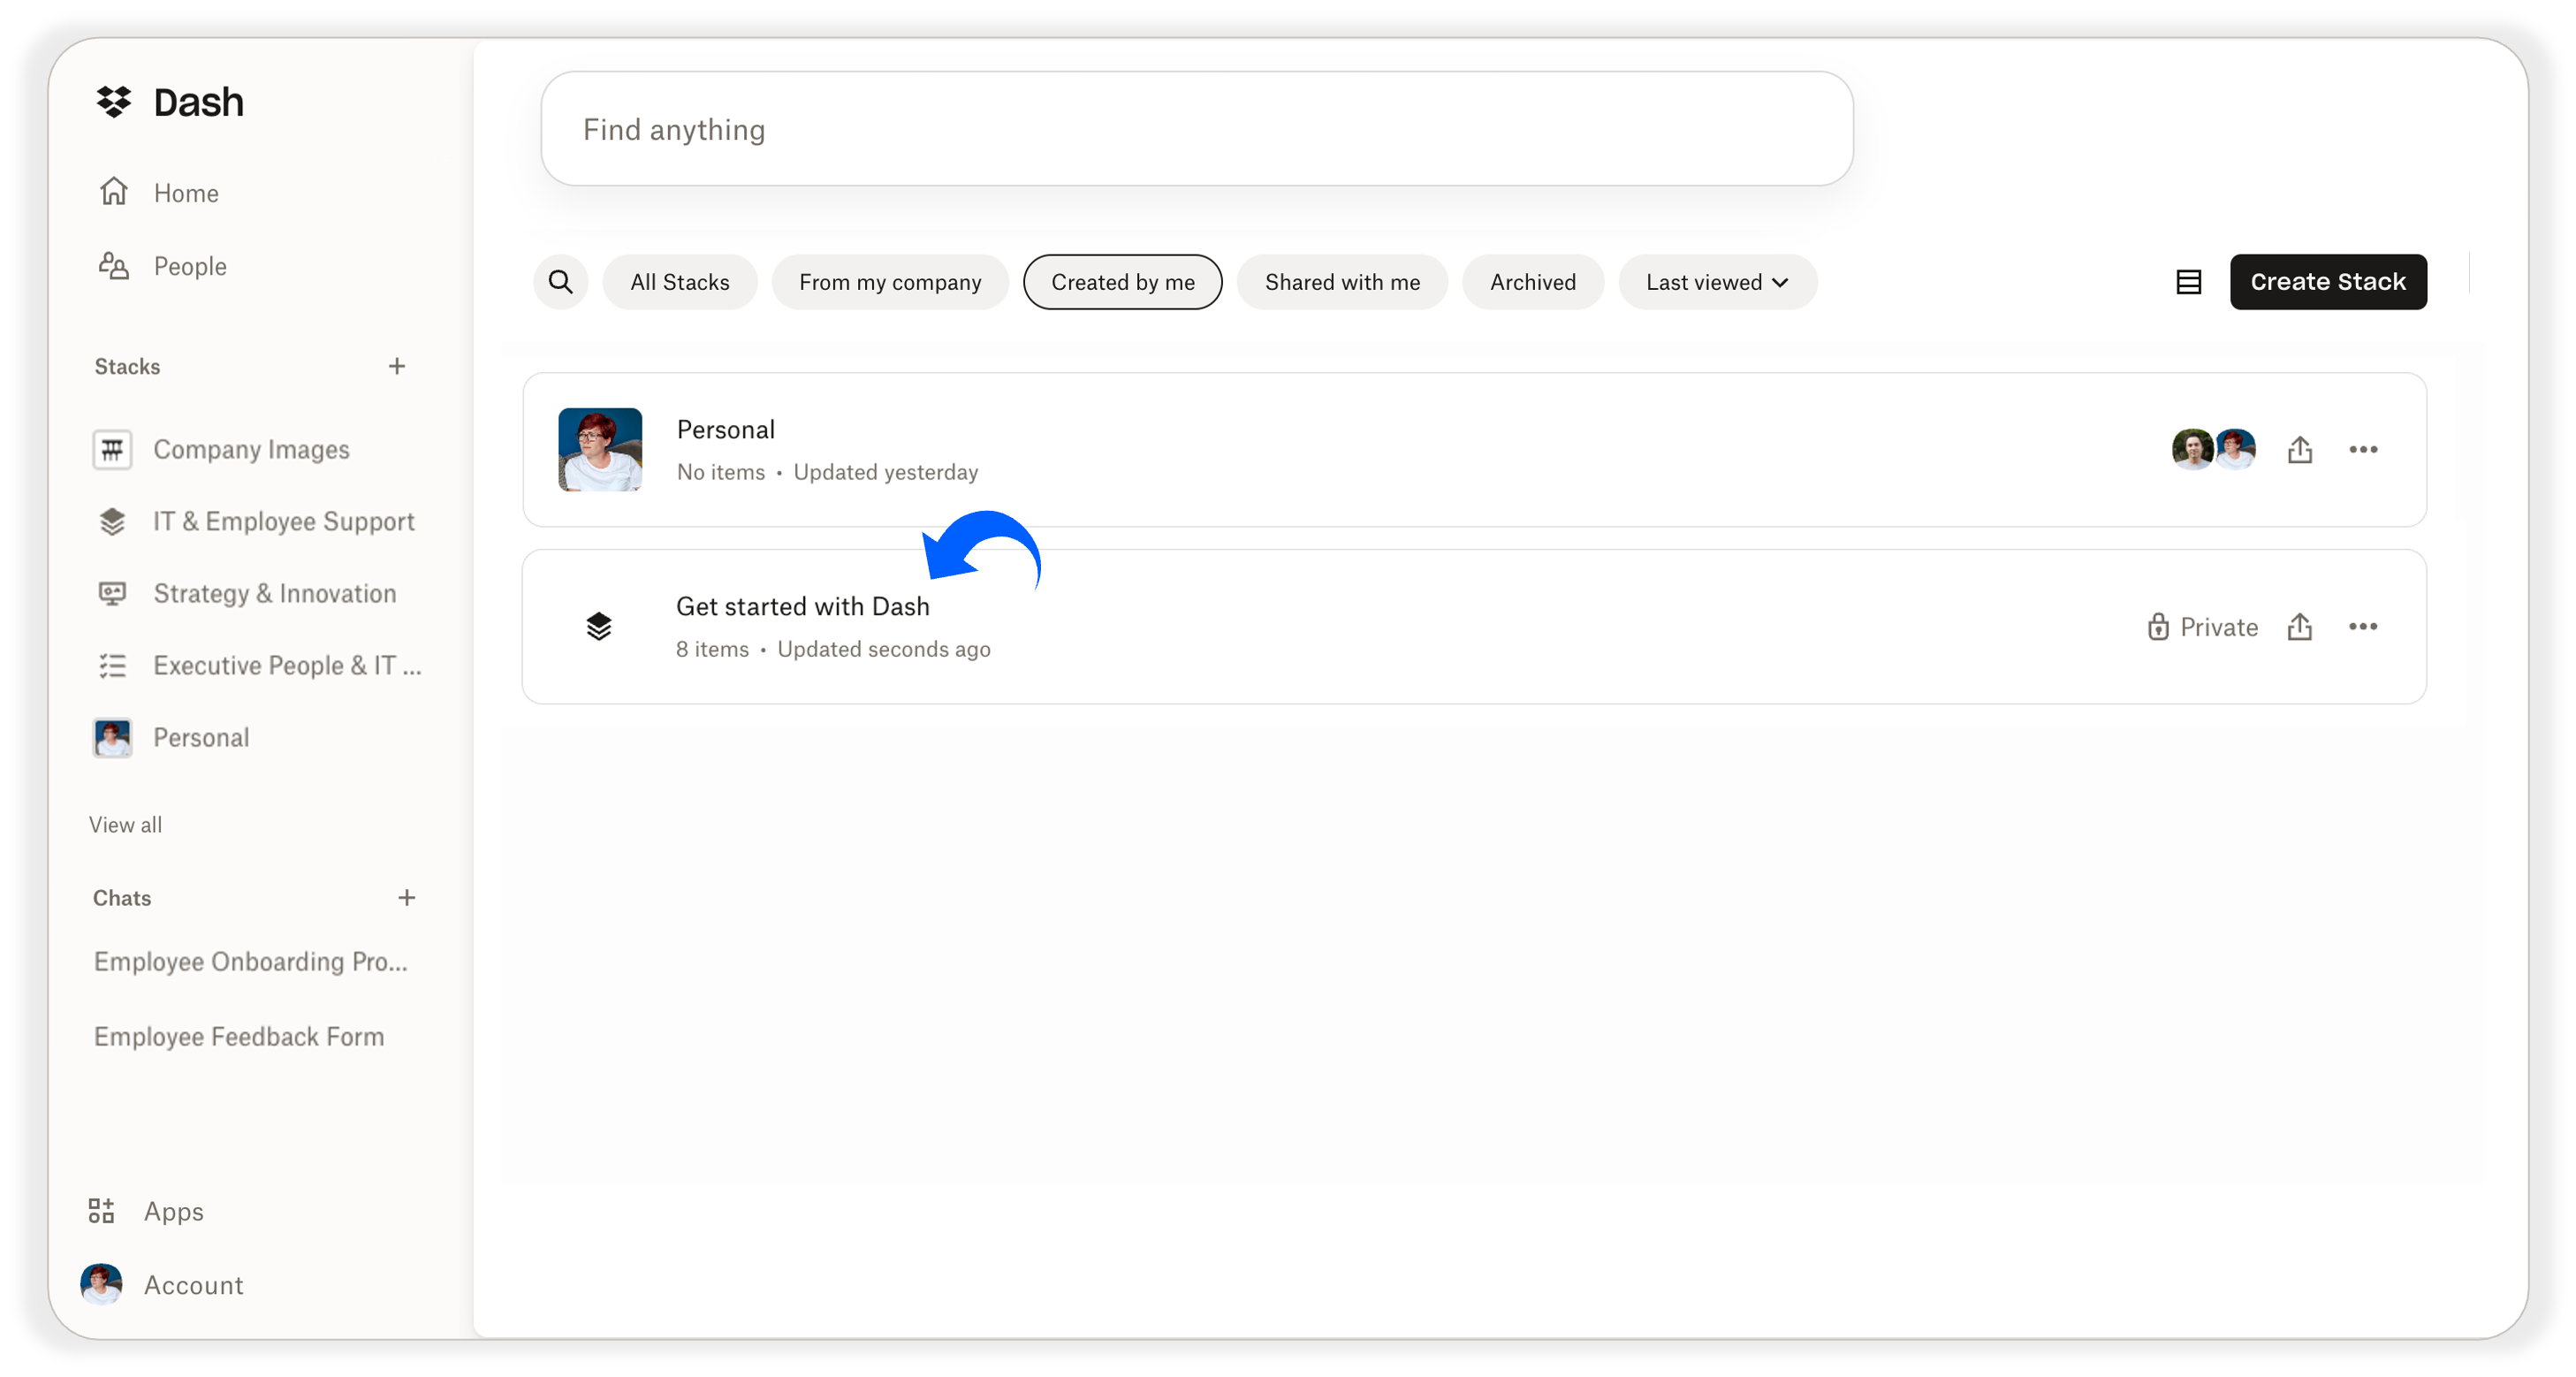Toggle the From my company filter
The height and width of the screenshot is (1377, 2576).
click(890, 282)
